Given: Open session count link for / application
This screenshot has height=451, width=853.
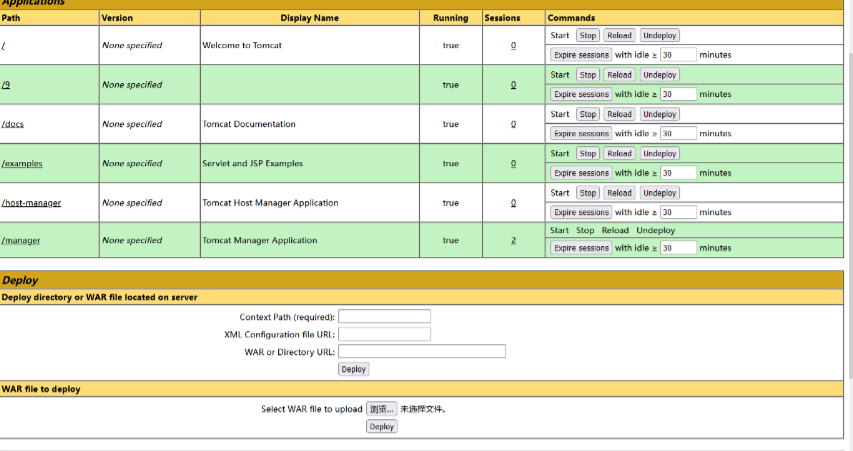Looking at the screenshot, I should 514,46.
